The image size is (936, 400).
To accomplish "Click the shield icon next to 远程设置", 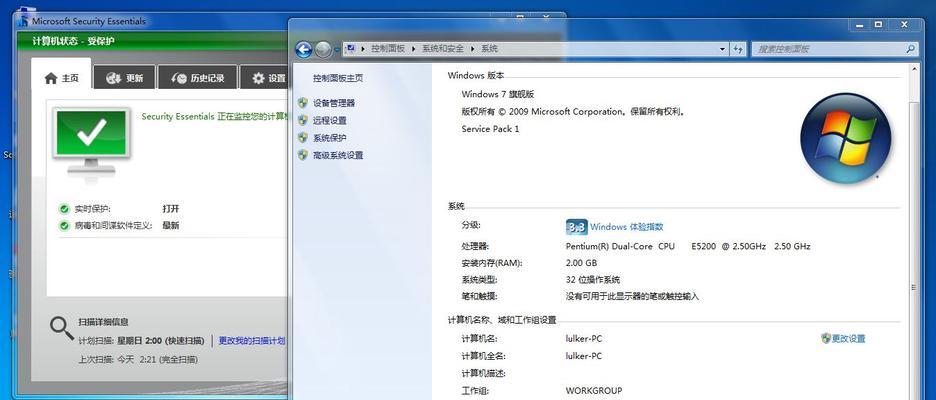I will 303,120.
